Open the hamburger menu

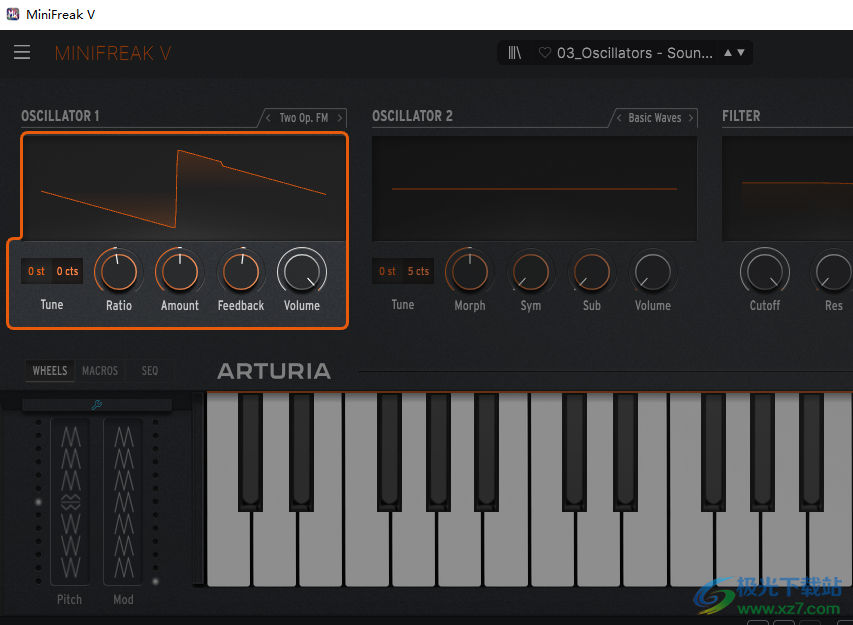(22, 52)
